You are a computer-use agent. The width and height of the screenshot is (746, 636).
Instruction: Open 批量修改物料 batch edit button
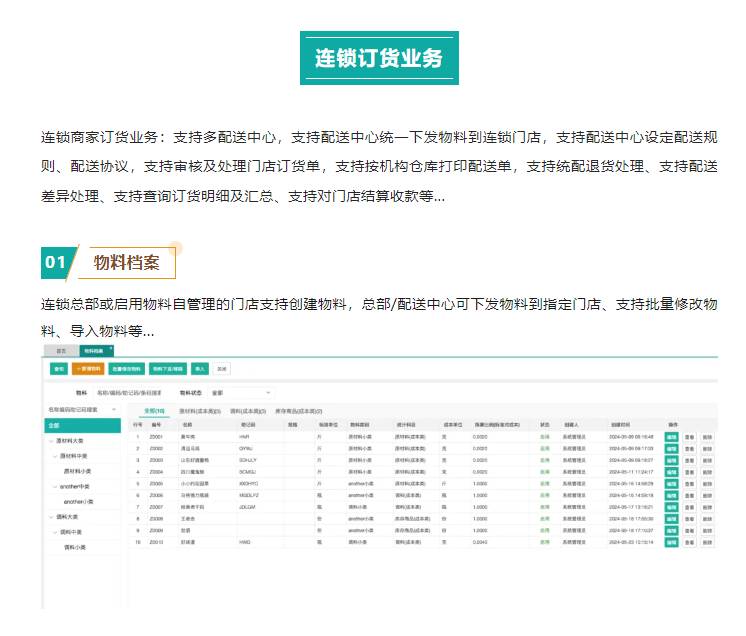click(x=127, y=369)
